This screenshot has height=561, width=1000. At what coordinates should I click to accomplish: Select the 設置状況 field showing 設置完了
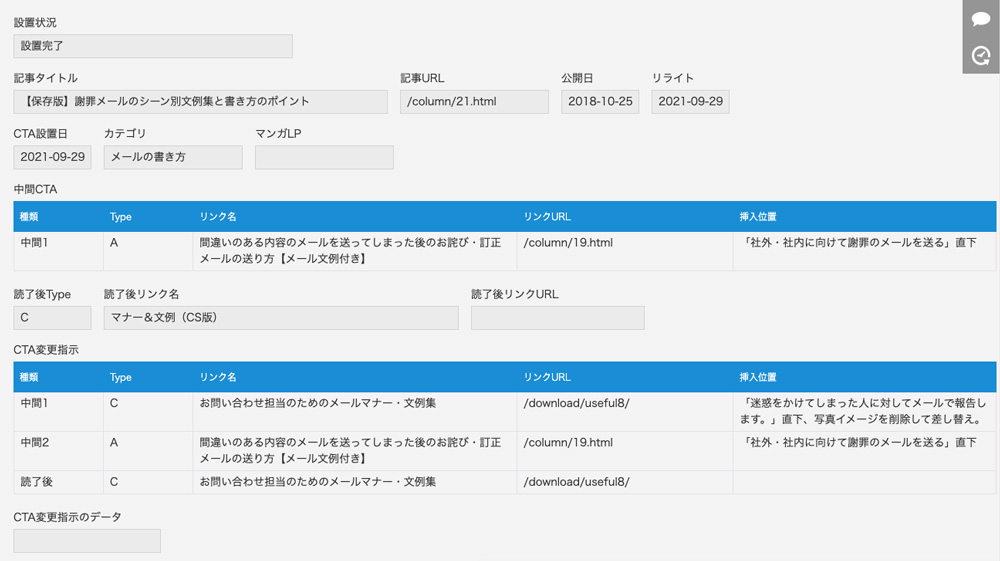pos(153,46)
